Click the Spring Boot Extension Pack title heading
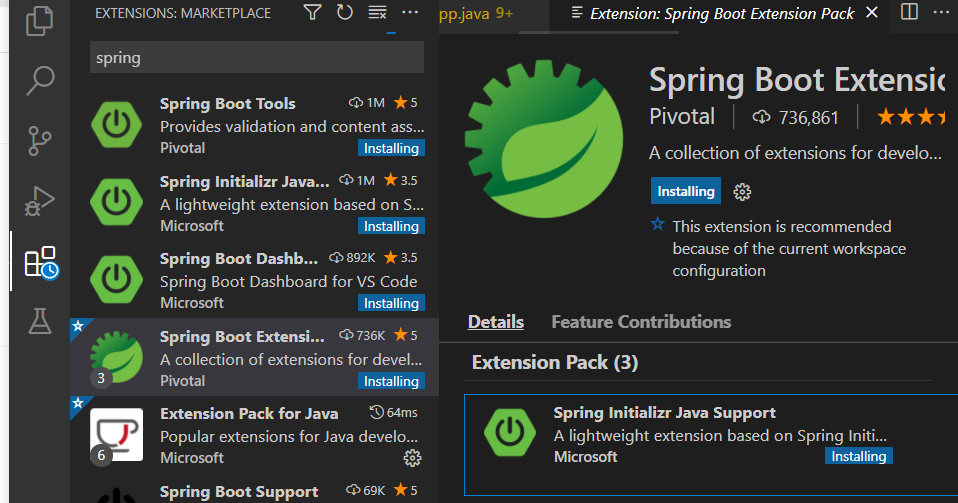 pyautogui.click(x=797, y=80)
